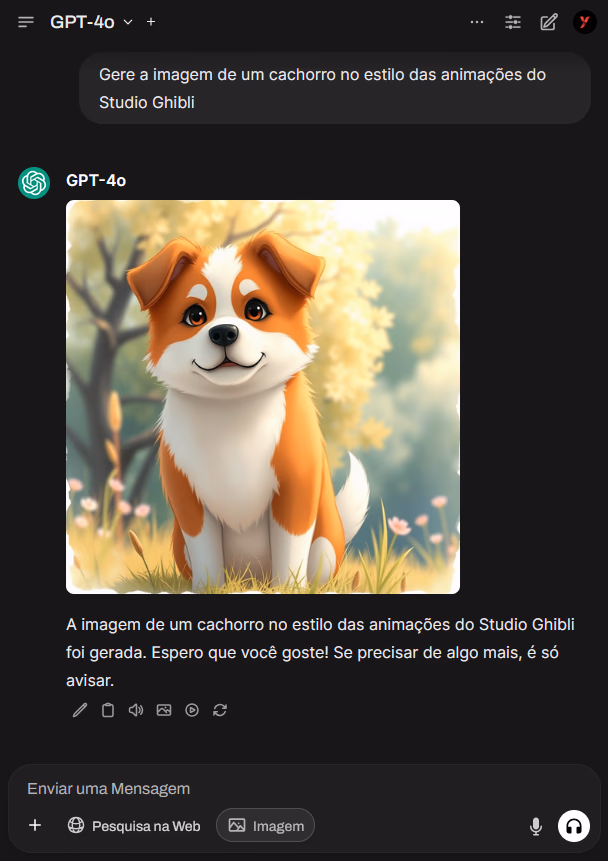This screenshot has height=861, width=608.
Task: Edit the response with the pencil icon
Action: click(80, 710)
